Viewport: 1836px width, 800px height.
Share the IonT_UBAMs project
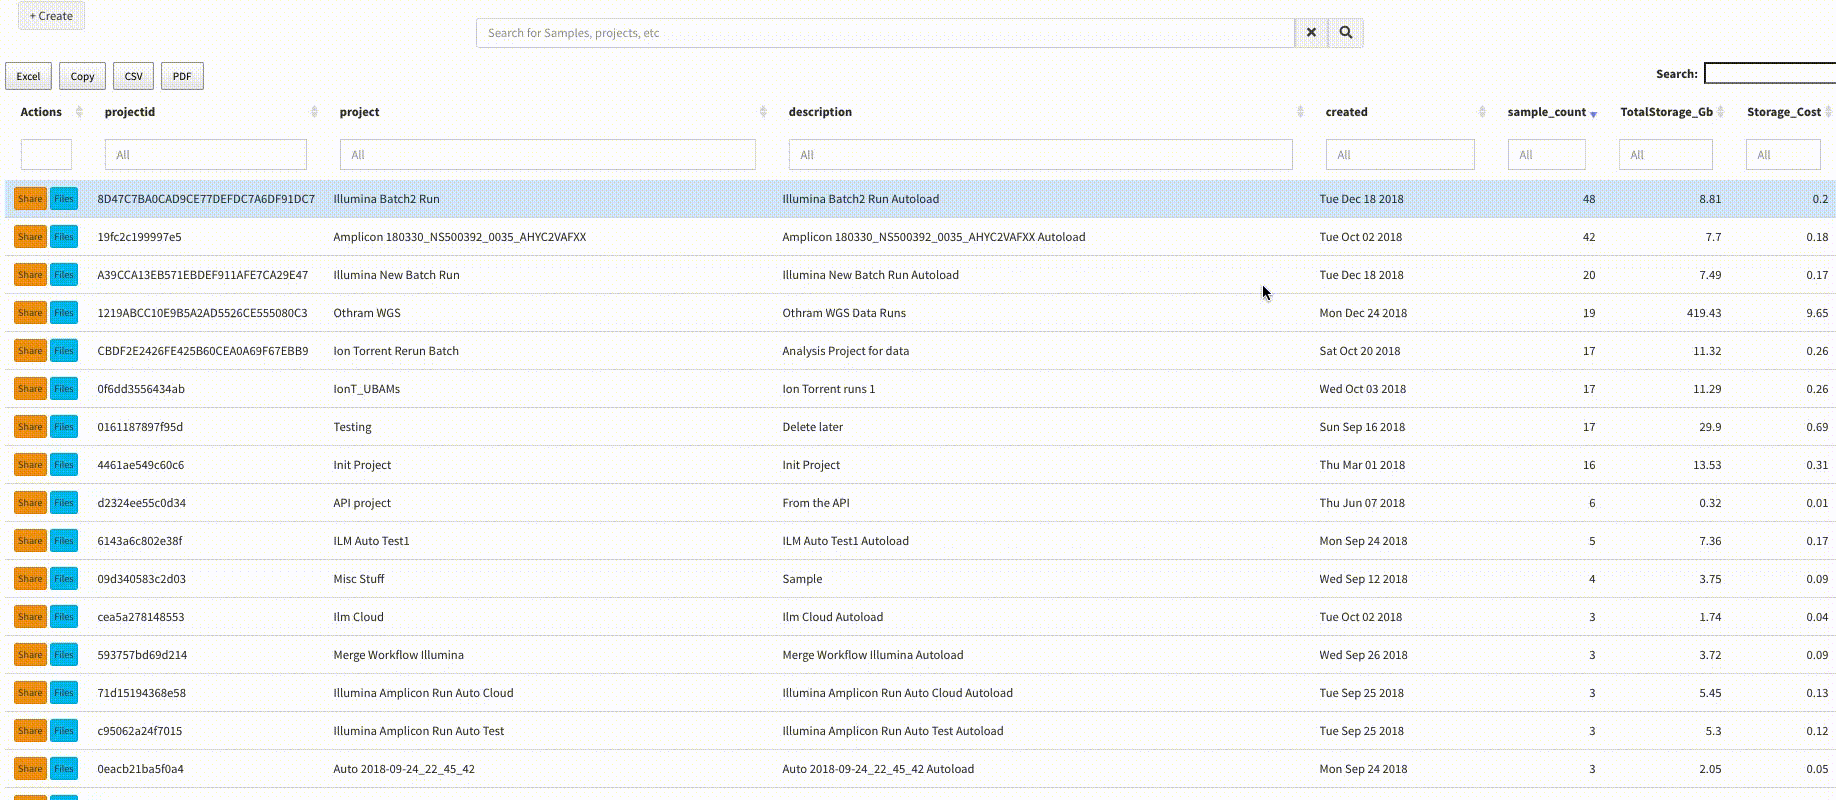(30, 389)
